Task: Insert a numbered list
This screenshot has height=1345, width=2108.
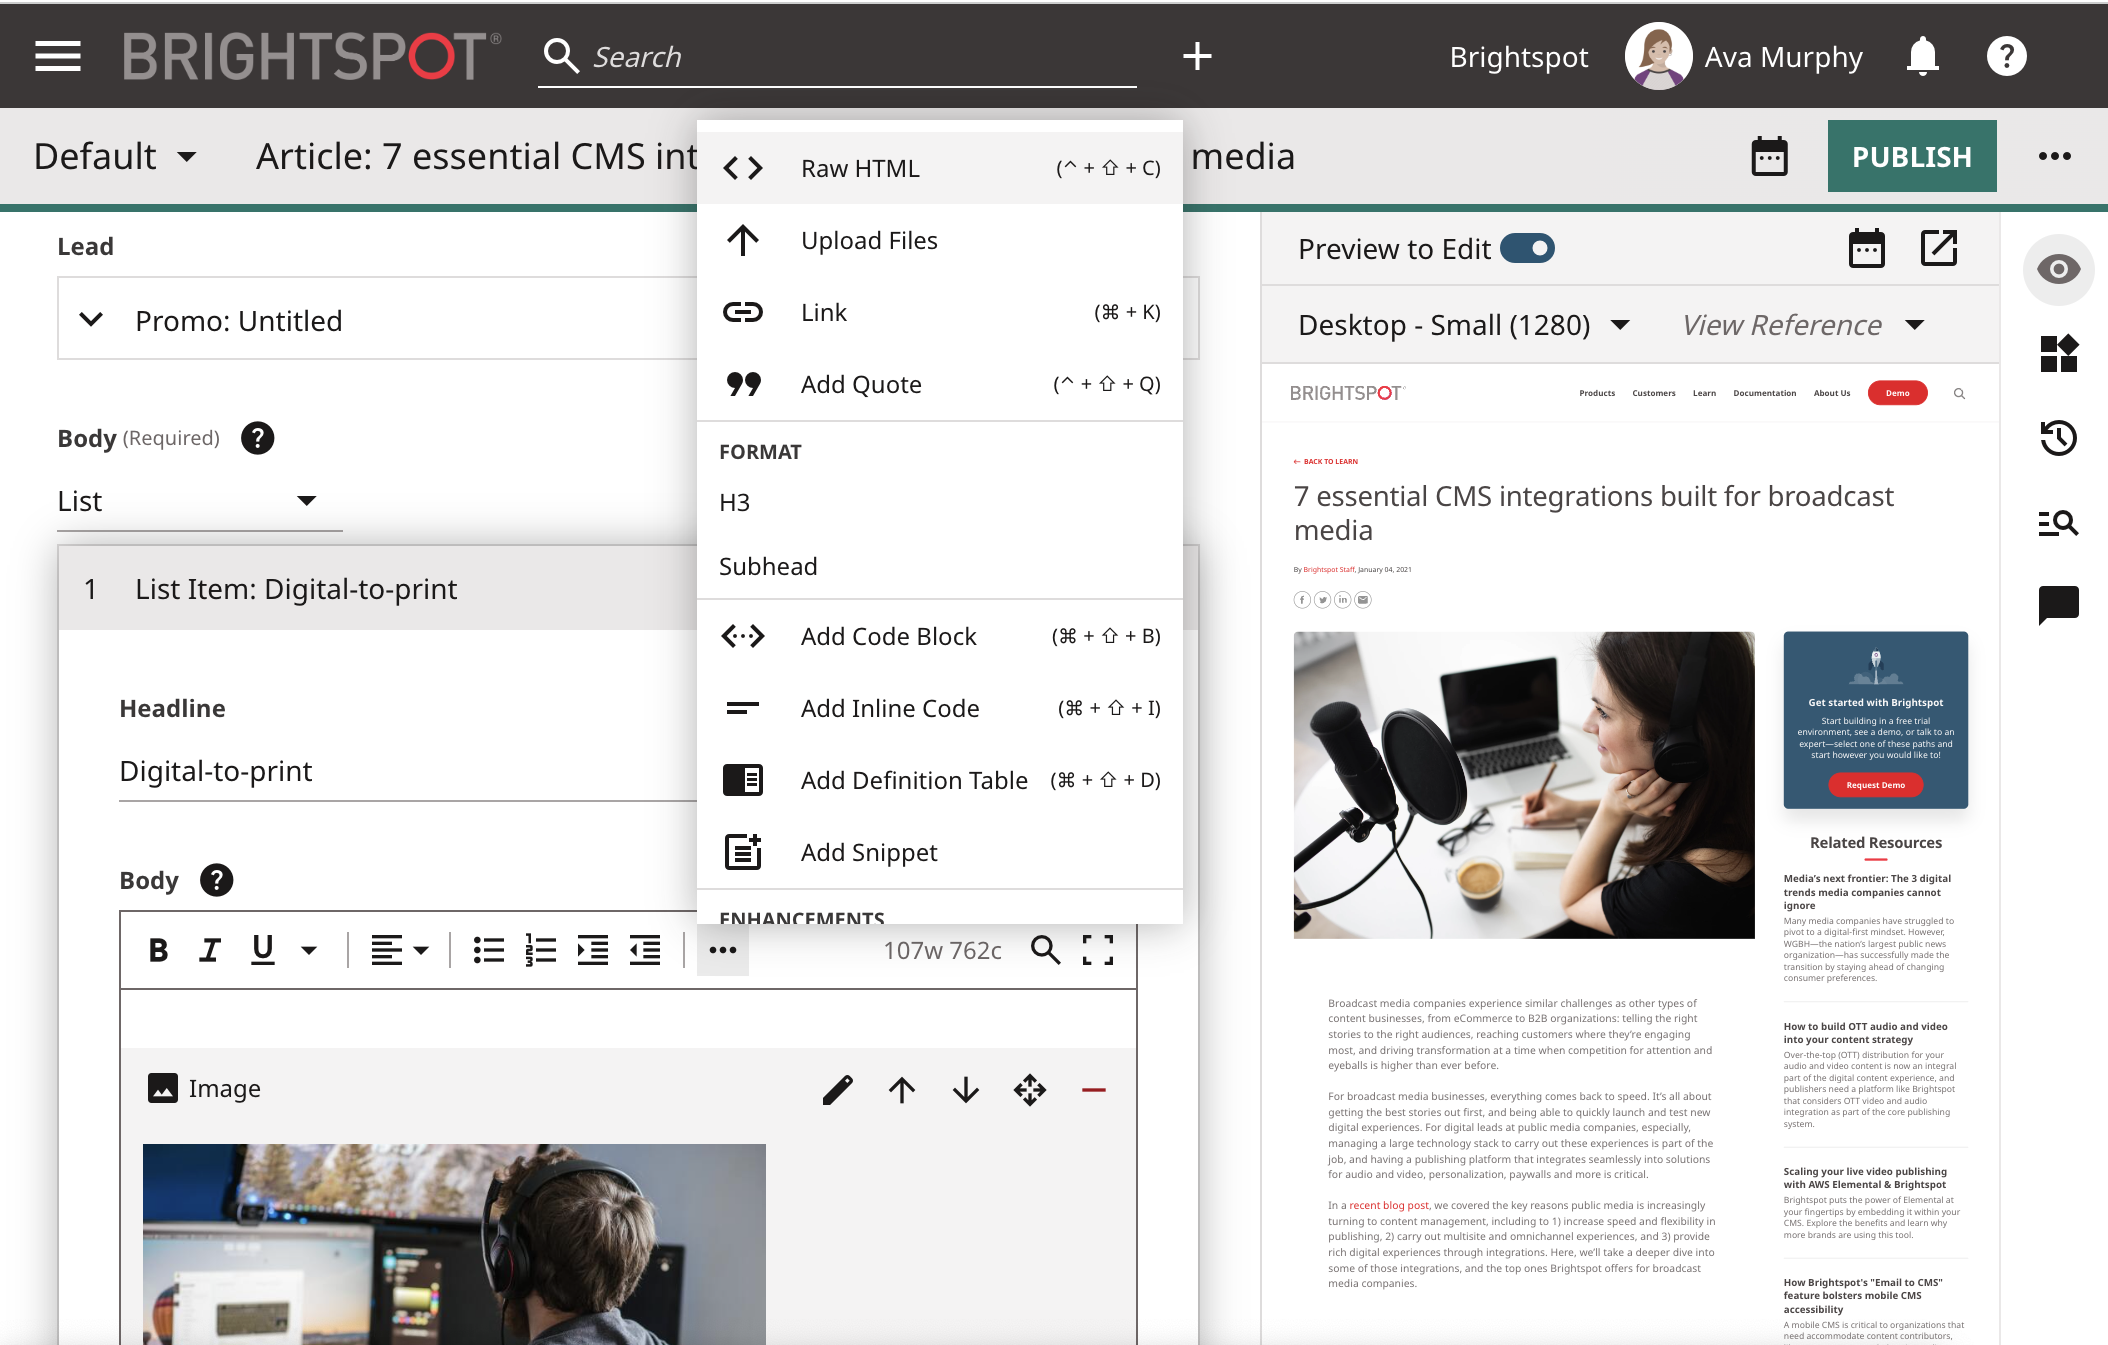Action: [540, 950]
